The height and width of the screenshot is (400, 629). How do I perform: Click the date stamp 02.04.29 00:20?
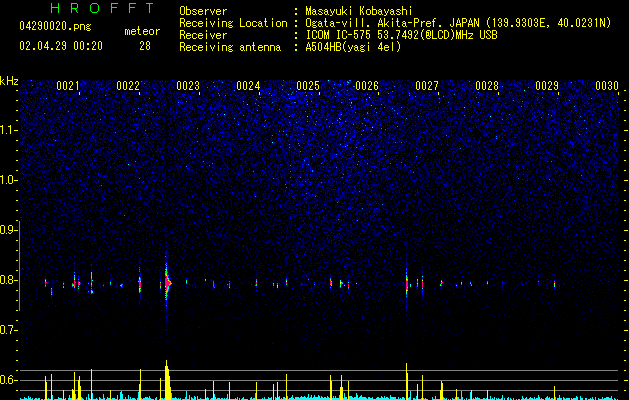(61, 46)
